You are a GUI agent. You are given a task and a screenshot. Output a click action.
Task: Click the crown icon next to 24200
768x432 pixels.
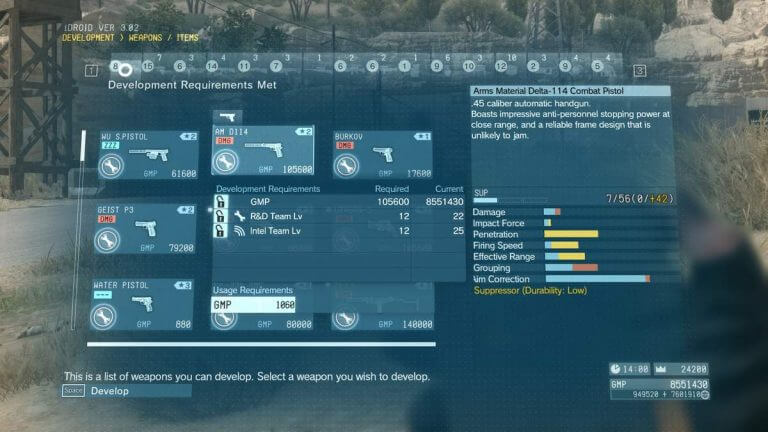(661, 369)
